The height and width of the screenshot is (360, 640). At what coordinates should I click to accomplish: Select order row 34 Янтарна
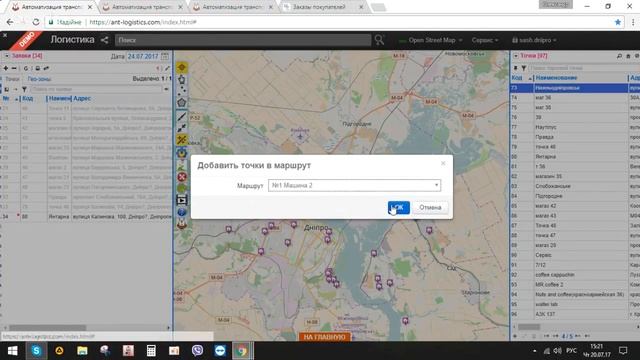pyautogui.click(x=87, y=216)
